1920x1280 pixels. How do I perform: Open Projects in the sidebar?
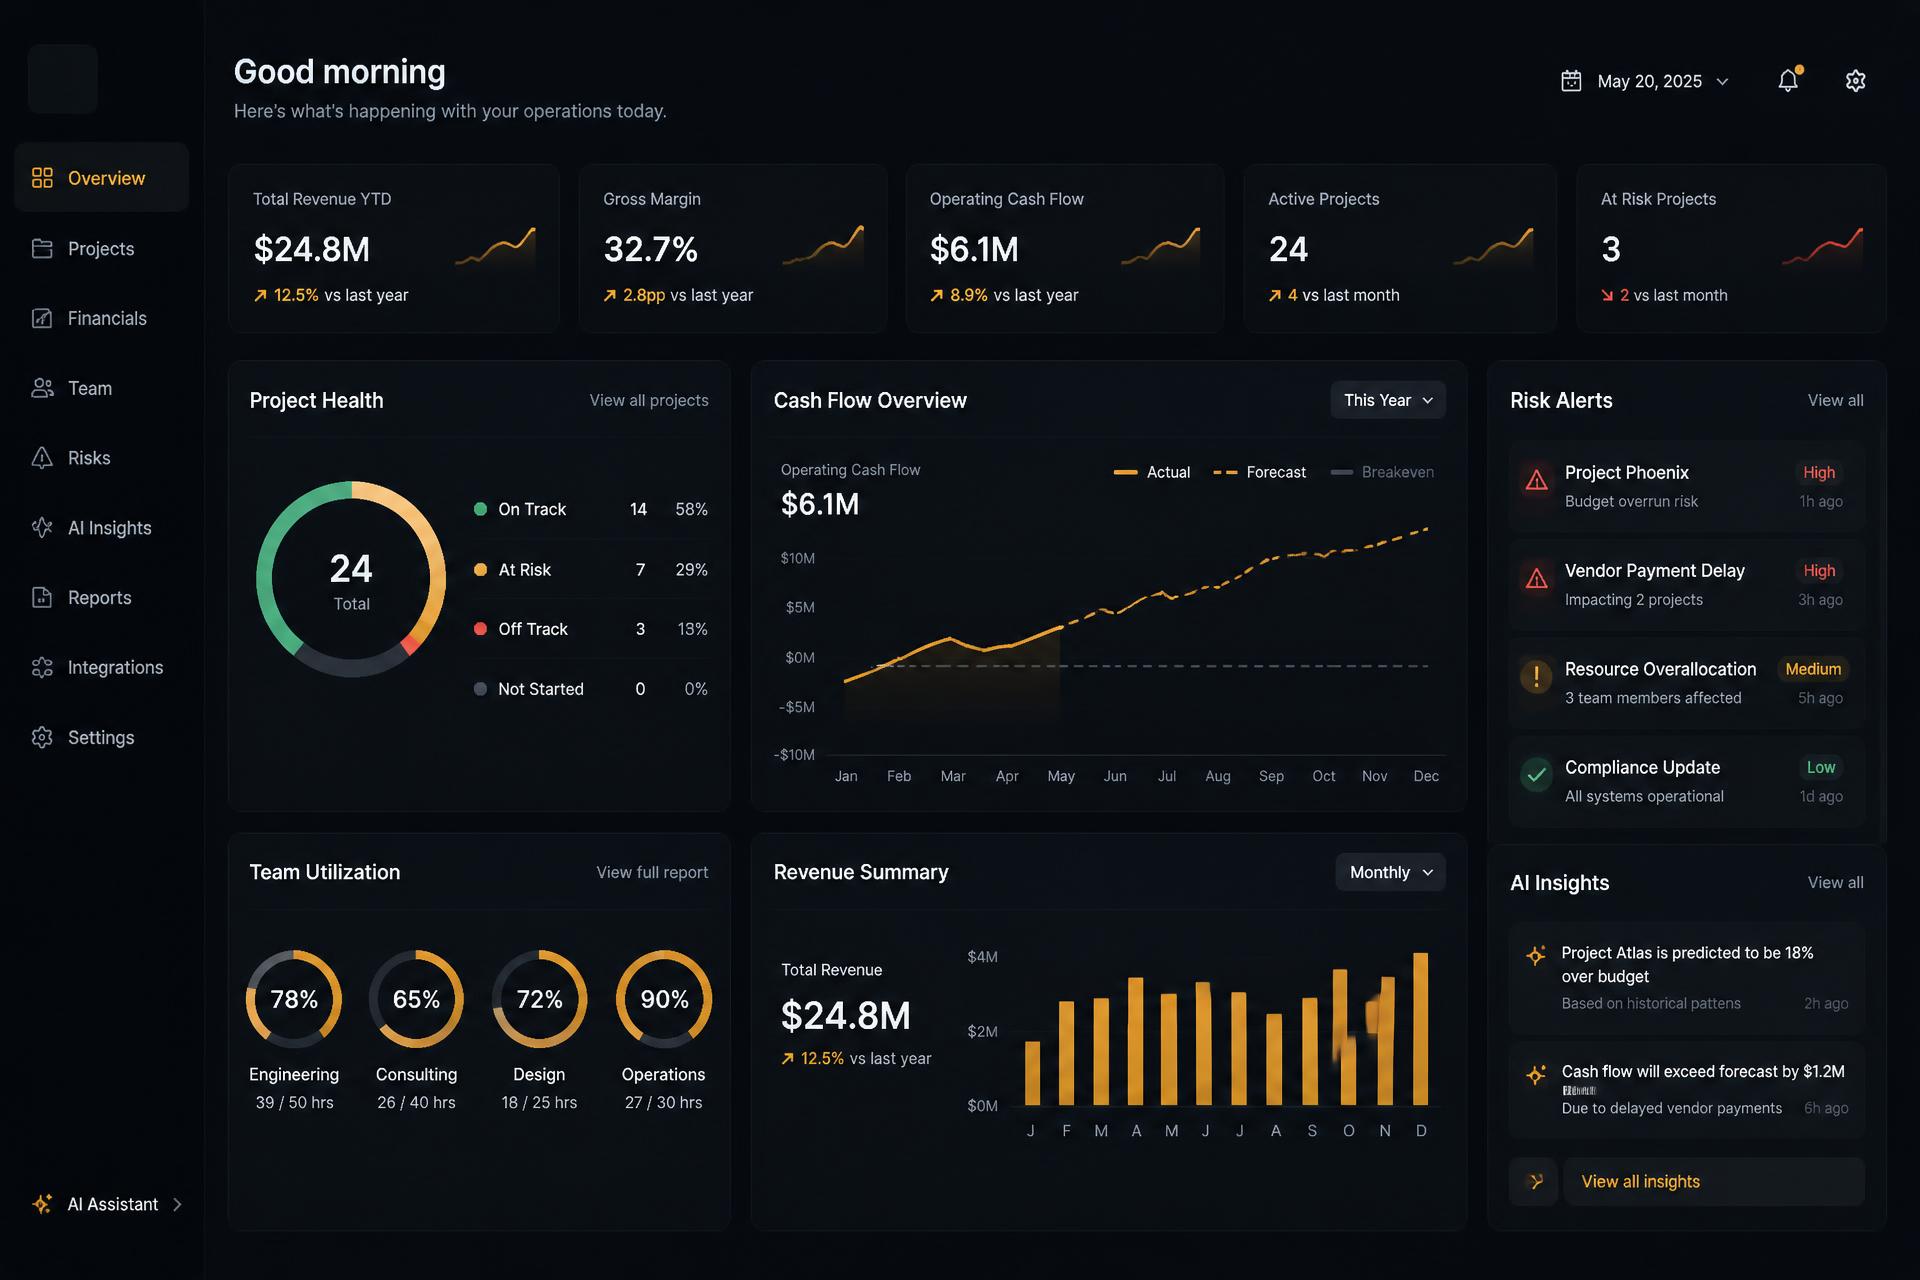pos(102,248)
